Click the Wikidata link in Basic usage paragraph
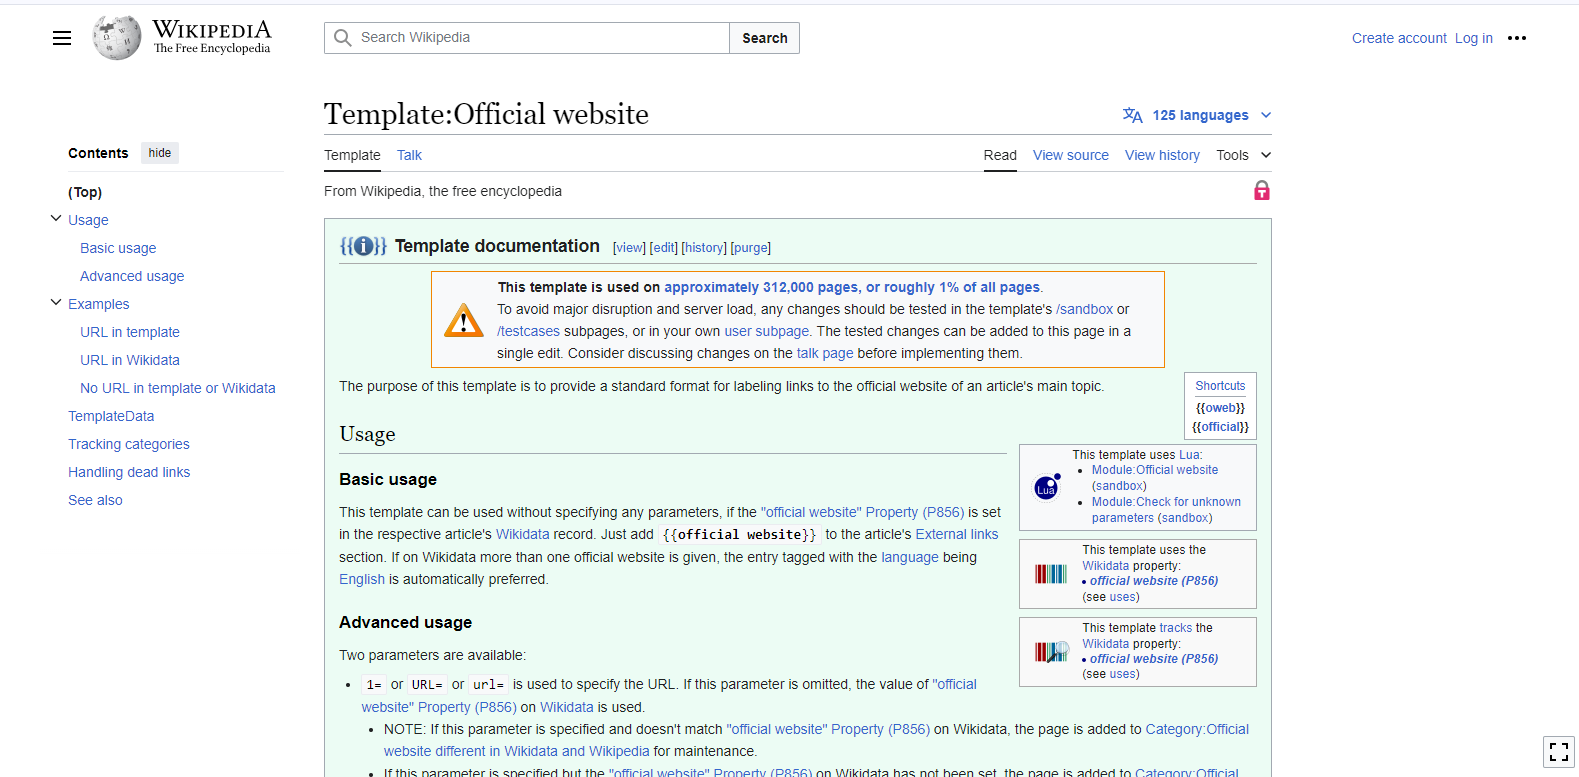1579x777 pixels. [523, 534]
